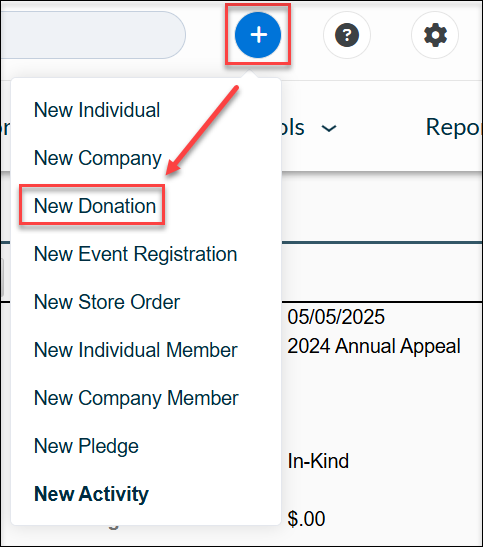Open the help question mark icon
483x547 pixels.
(347, 35)
